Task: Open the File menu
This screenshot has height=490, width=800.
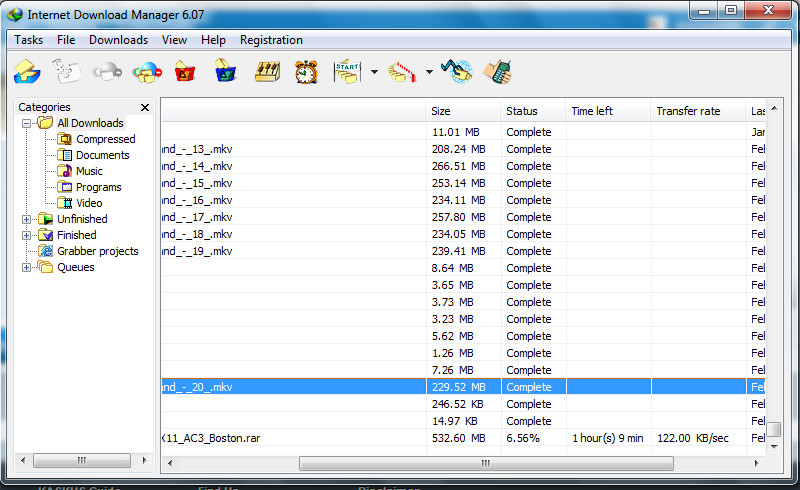Action: pos(66,40)
